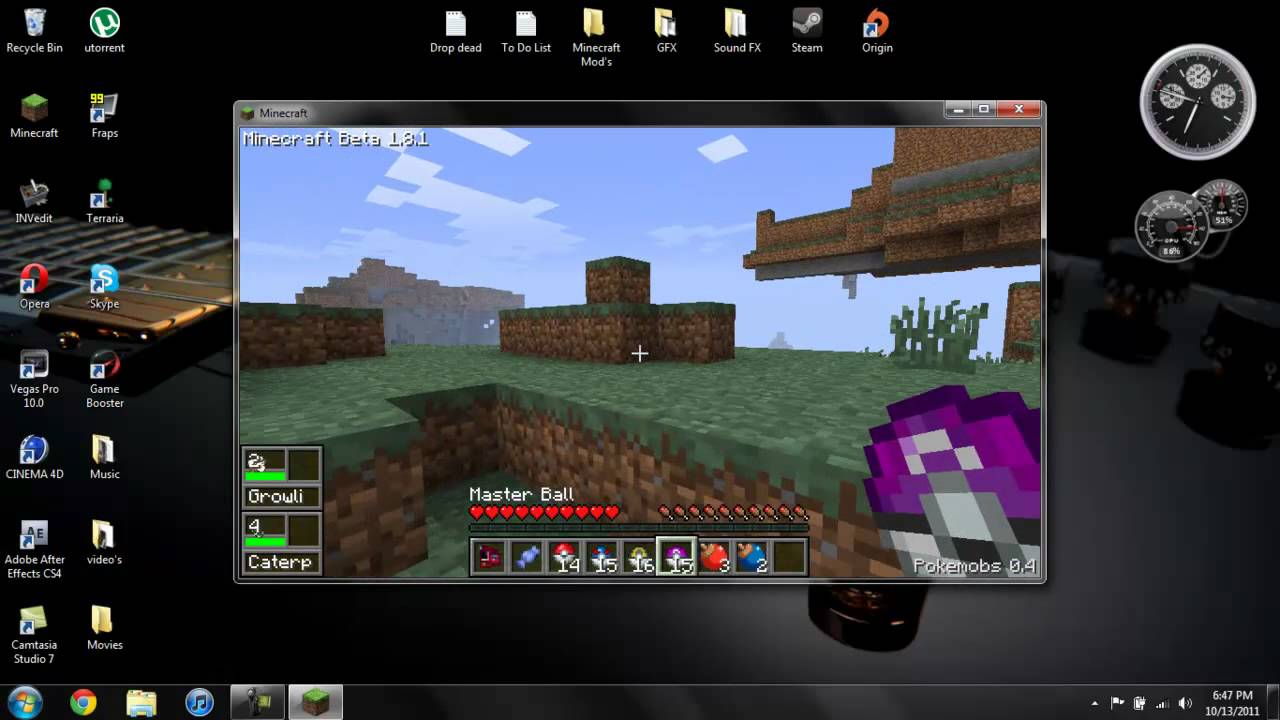Select the red berry slot with 3
This screenshot has width=1280, height=720.
(714, 556)
